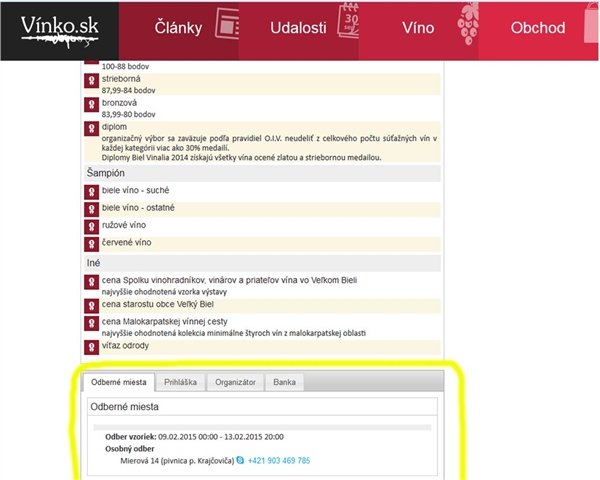
Task: Select the text biele víno - ostatné
Action: (138, 207)
